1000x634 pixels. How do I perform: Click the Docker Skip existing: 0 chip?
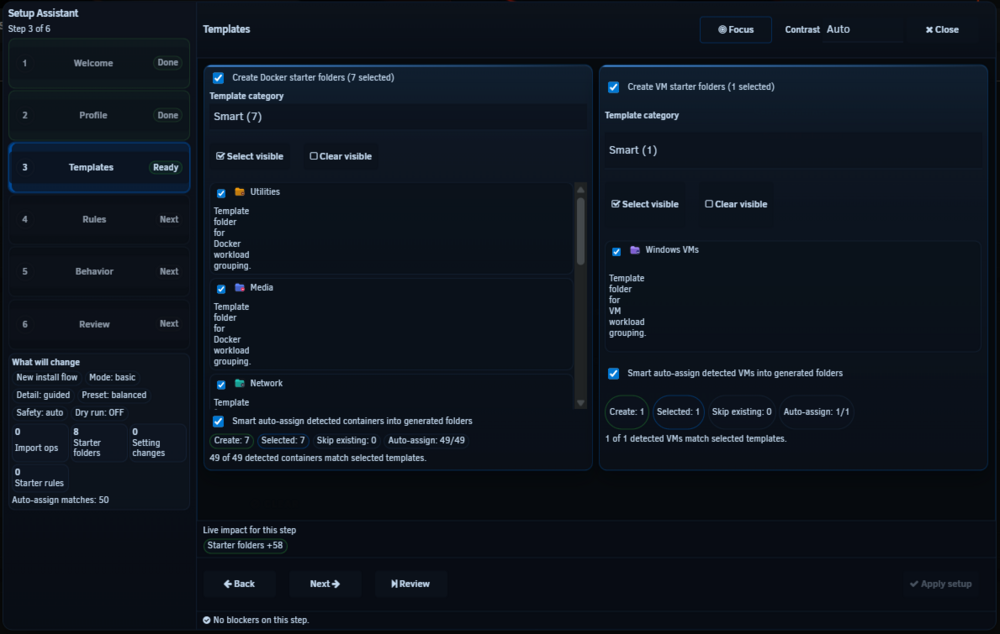[x=346, y=441]
